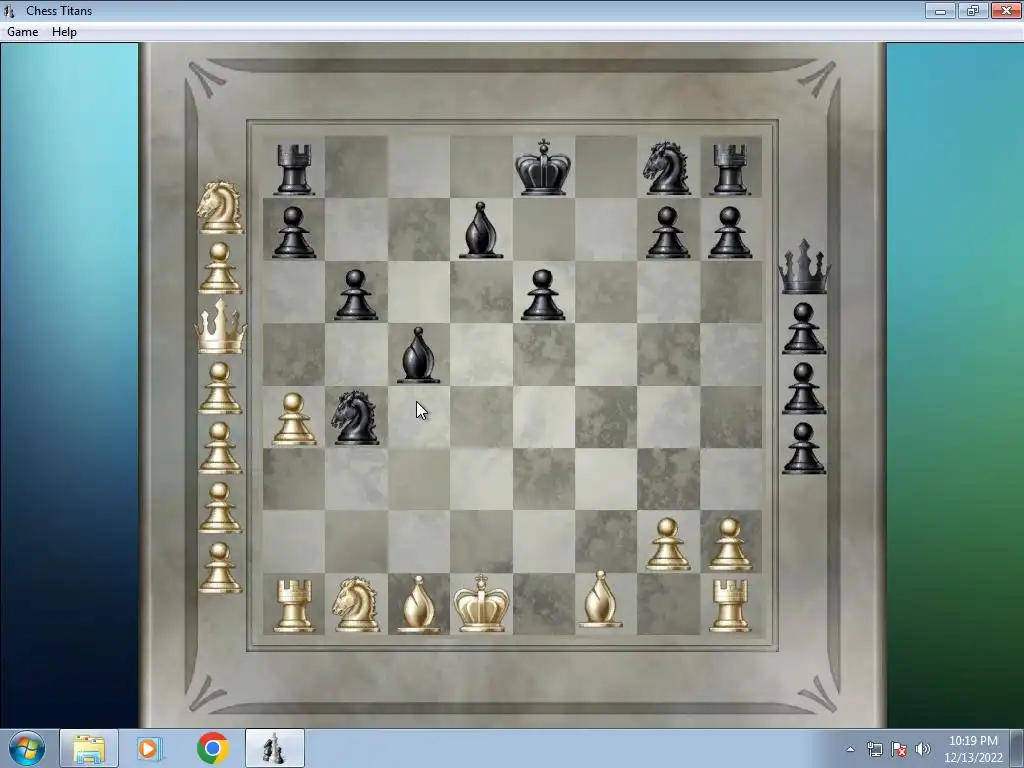Click the empty e1 square
The image size is (1024, 768).
click(543, 605)
